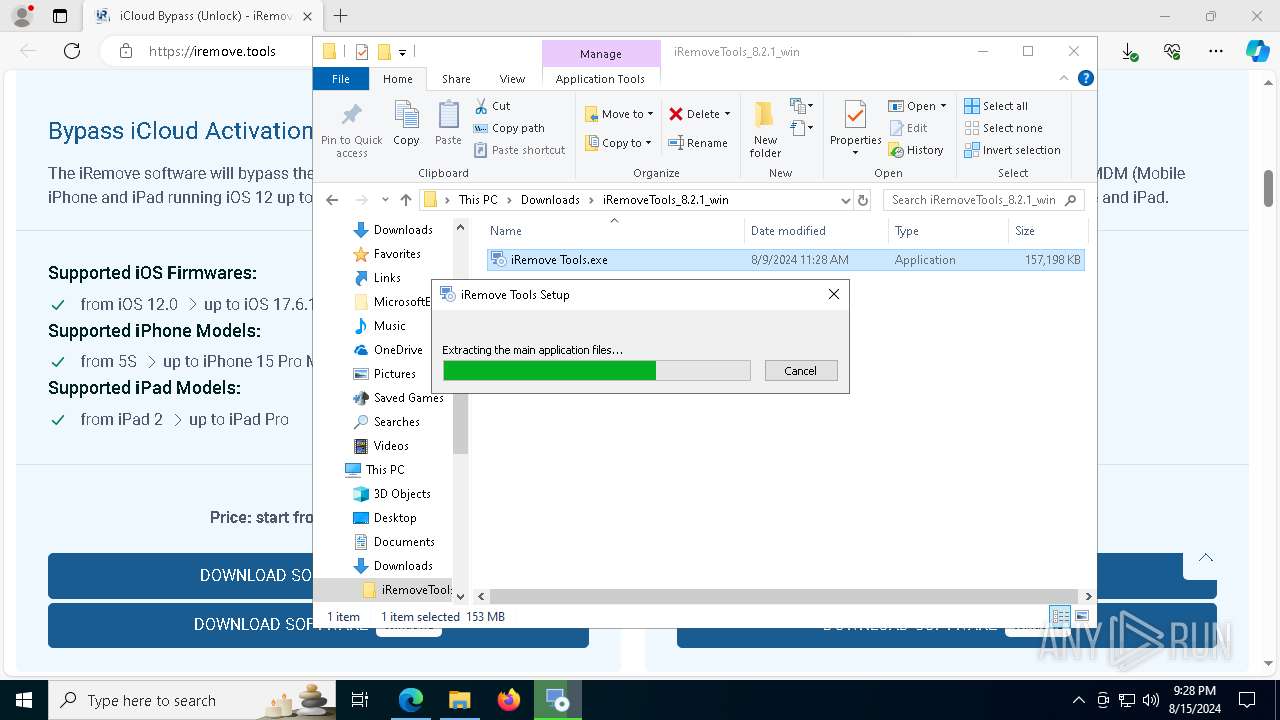Open Edge downloads icon in toolbar

pos(1129,51)
